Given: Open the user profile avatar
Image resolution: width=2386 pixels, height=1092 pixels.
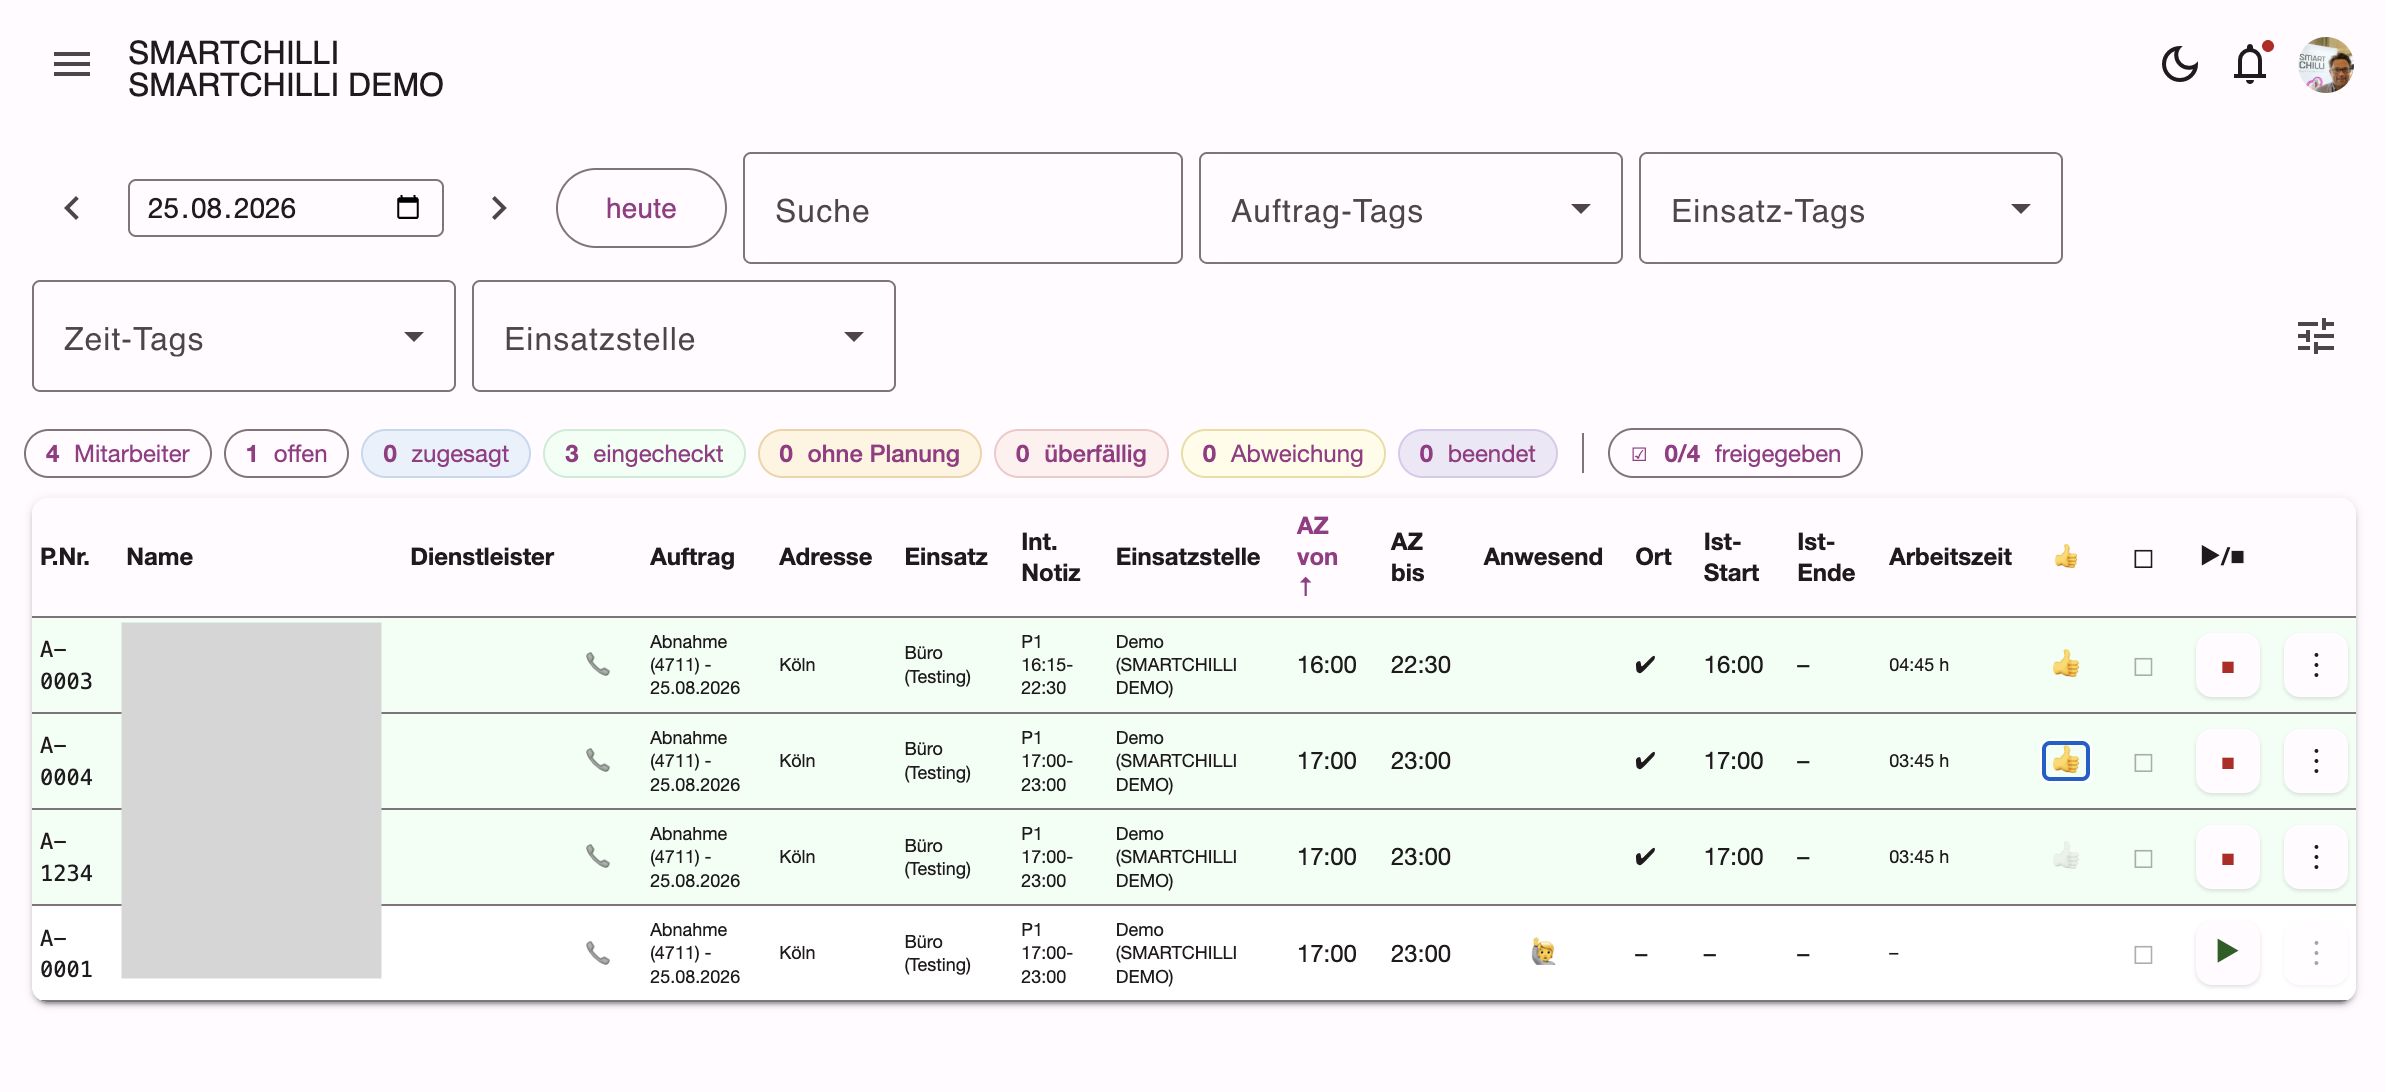Looking at the screenshot, I should click(x=2325, y=65).
